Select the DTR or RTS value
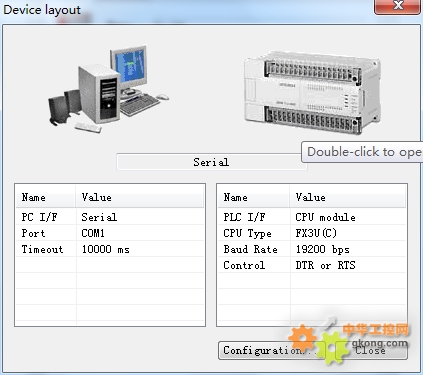 325,265
